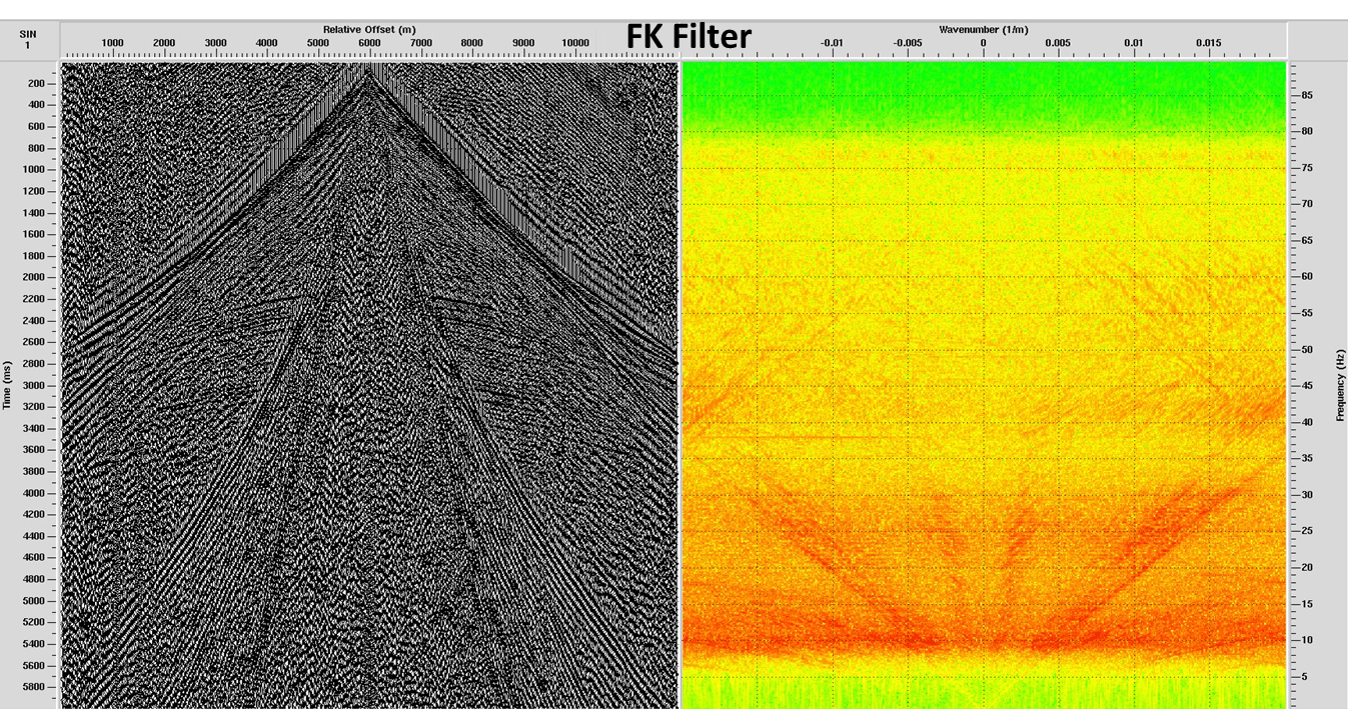Click the 6000 offset tick mark

369,43
